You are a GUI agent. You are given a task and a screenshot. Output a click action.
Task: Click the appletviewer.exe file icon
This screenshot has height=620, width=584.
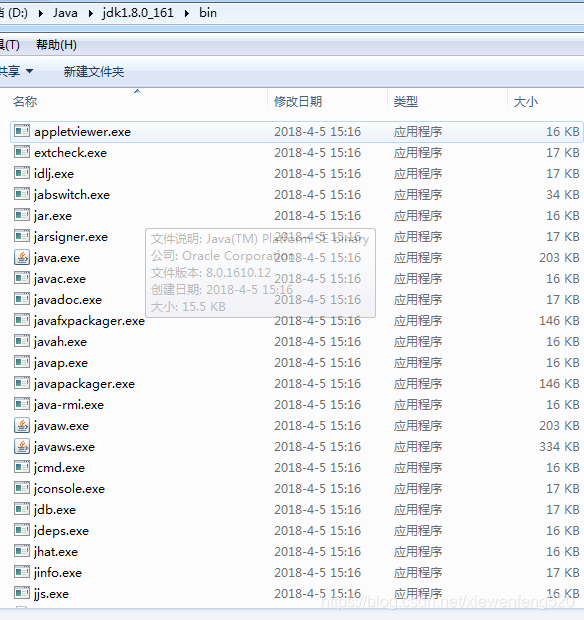coord(22,131)
